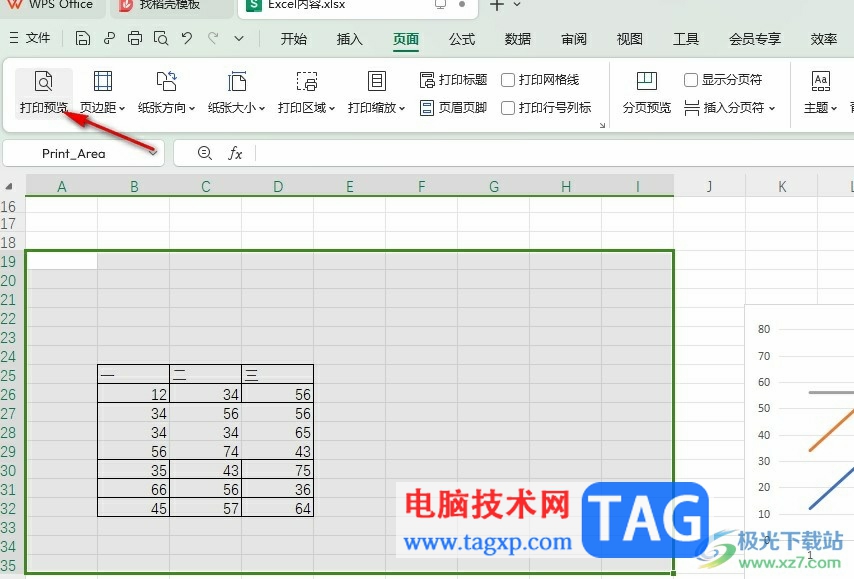Screen dimensions: 854x579
Task: Click the header cell 三 in the table
Action: (278, 375)
